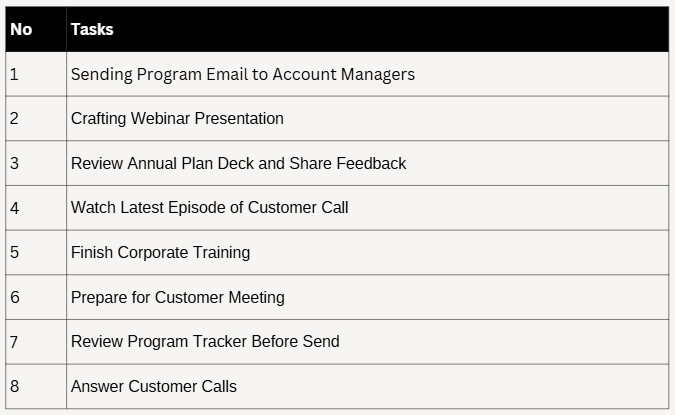Click the row number 3 cell
675x415 pixels.
coord(35,163)
